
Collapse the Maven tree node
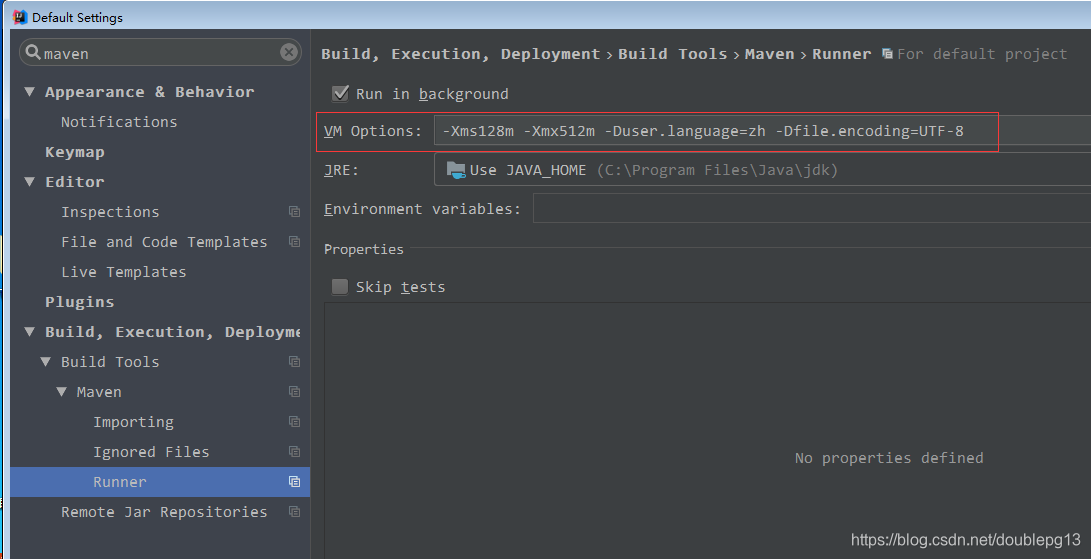(61, 391)
